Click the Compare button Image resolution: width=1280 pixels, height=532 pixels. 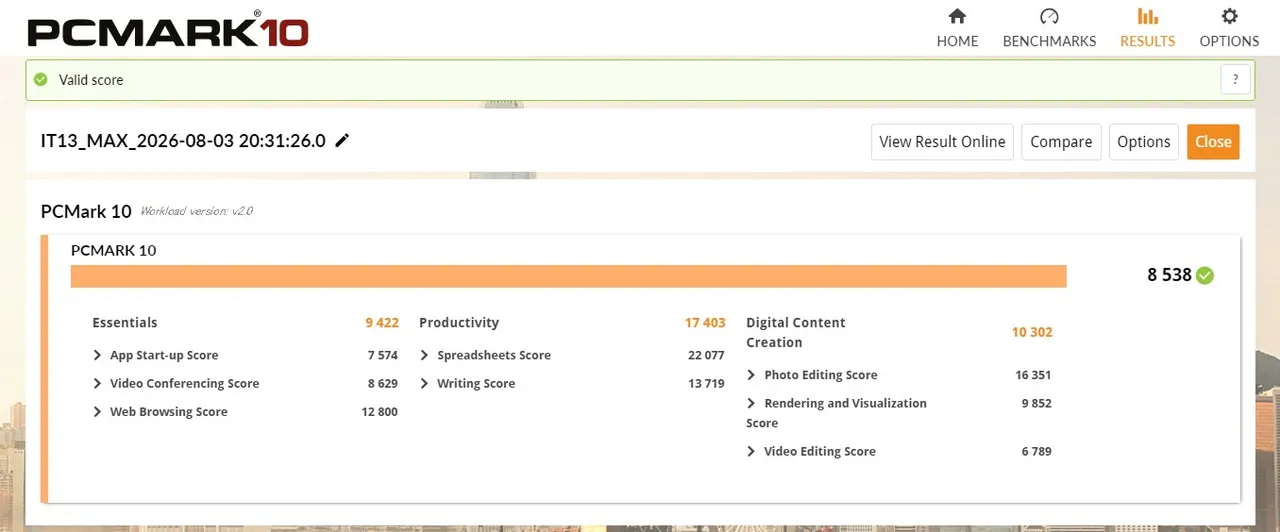tap(1061, 142)
